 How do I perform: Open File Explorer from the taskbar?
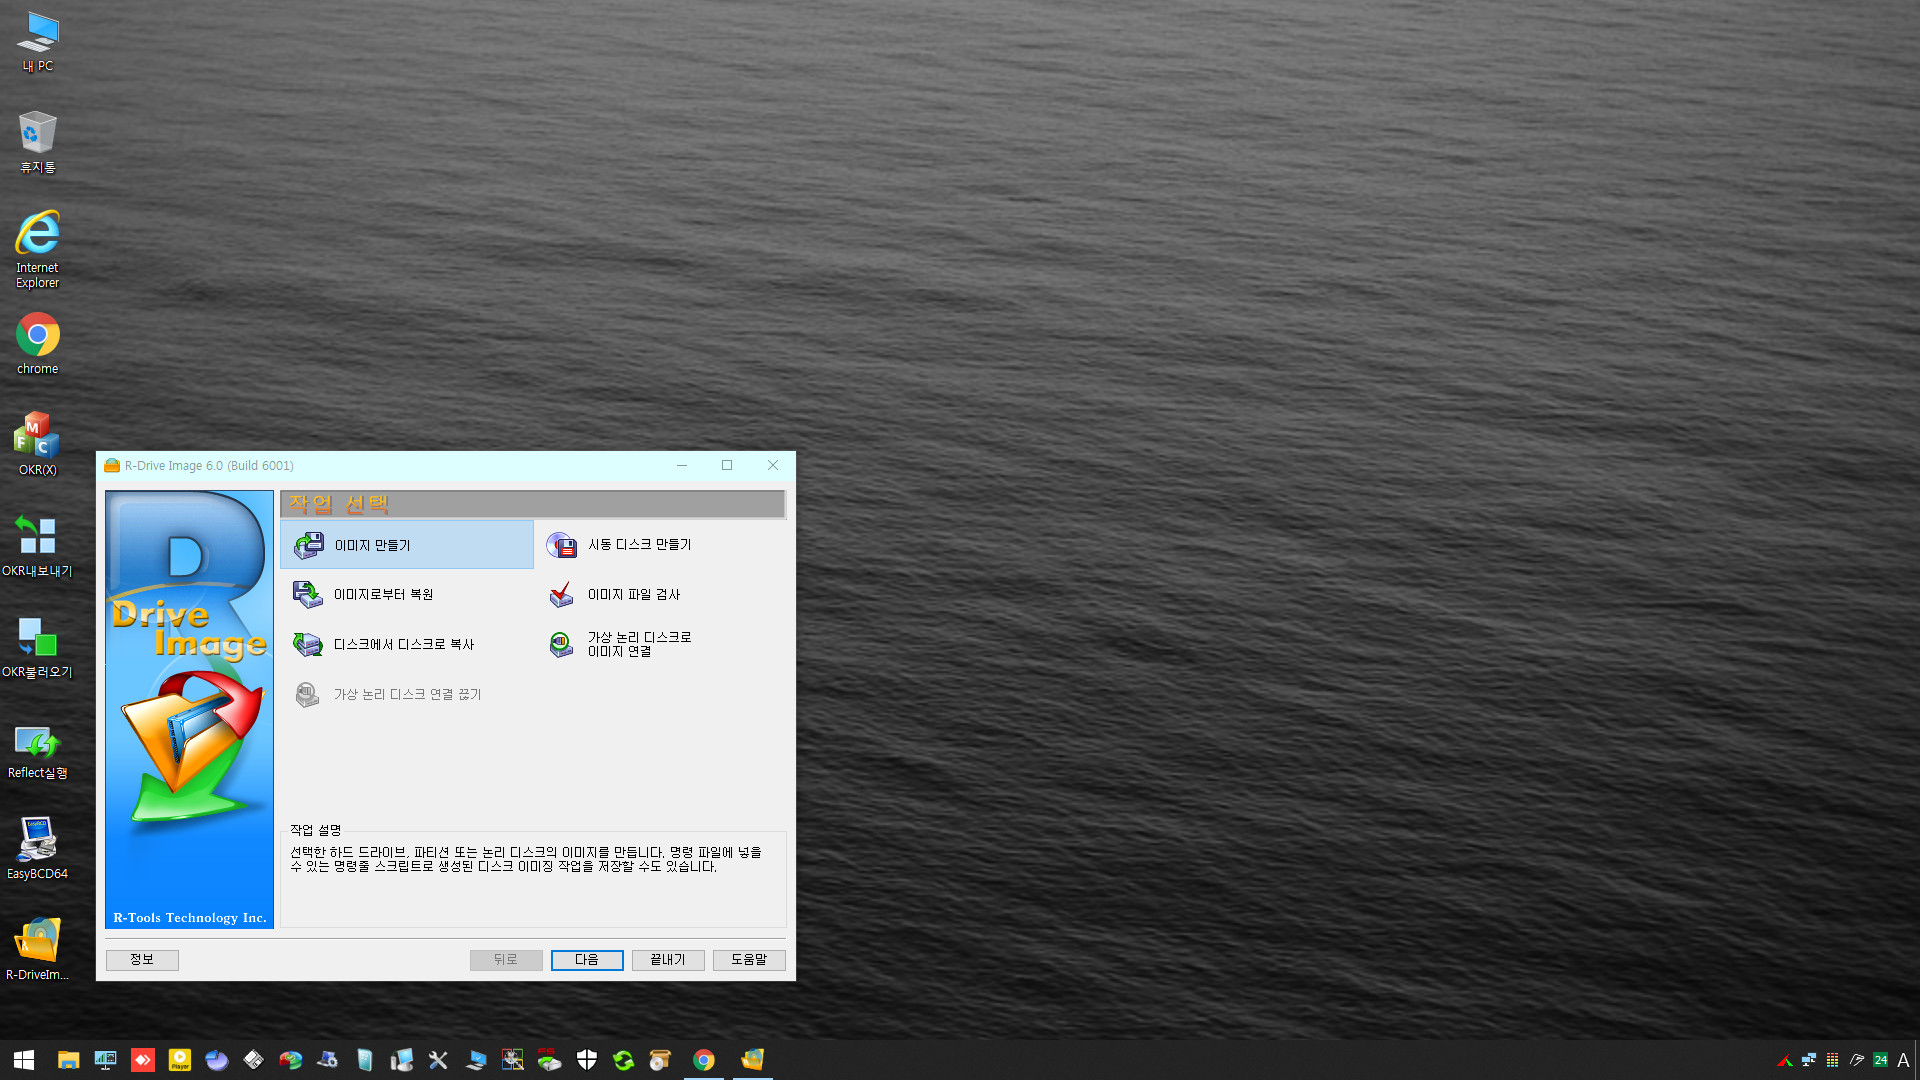[68, 1060]
